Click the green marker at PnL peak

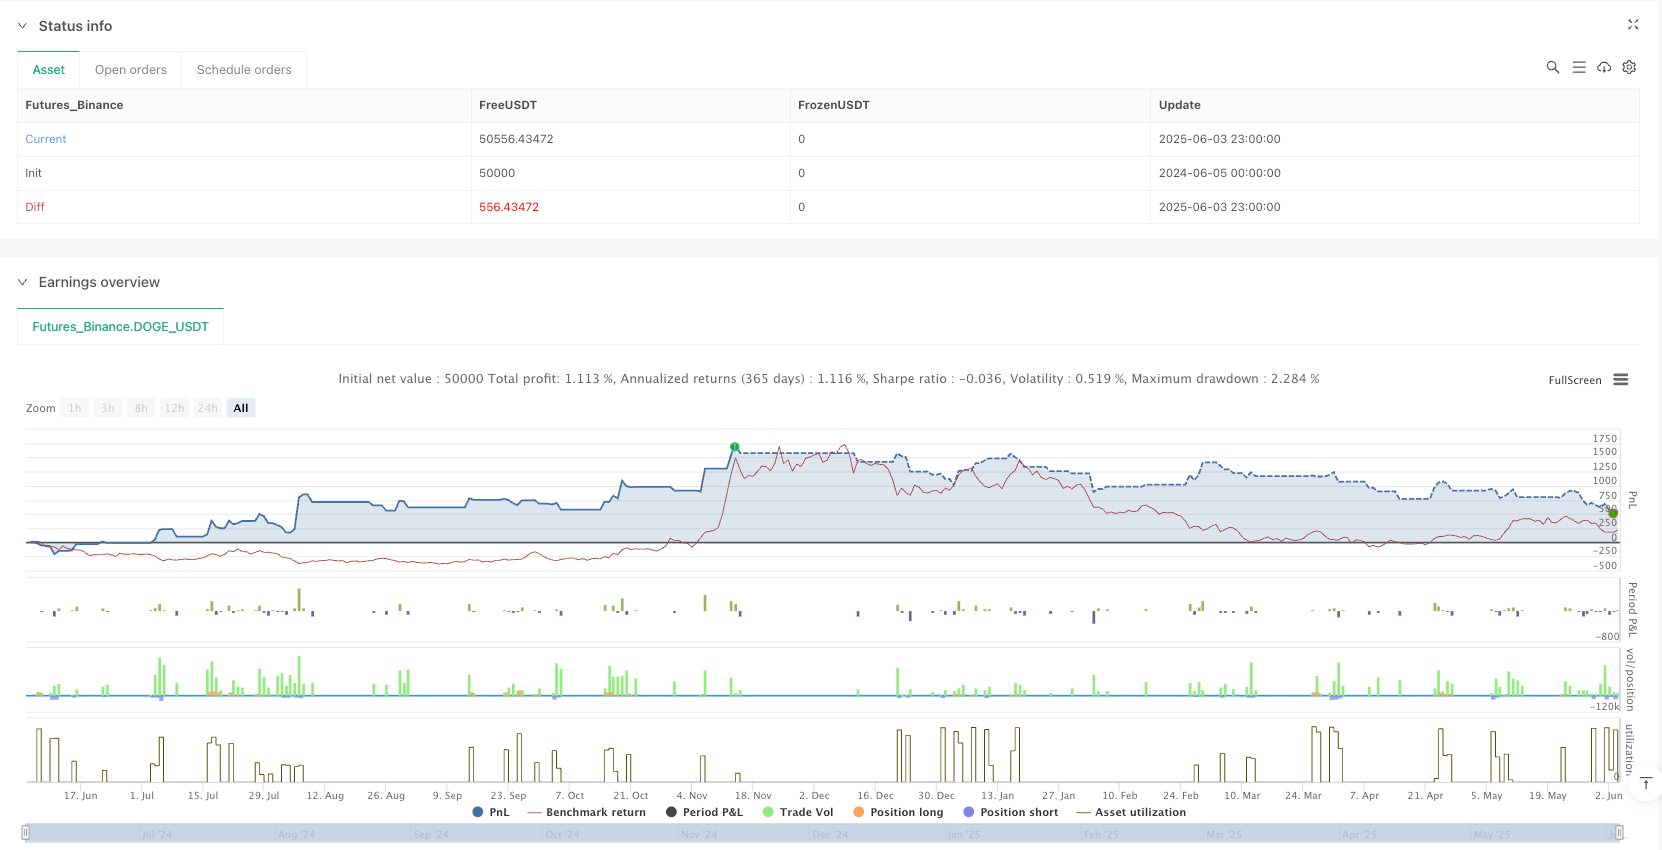coord(735,447)
